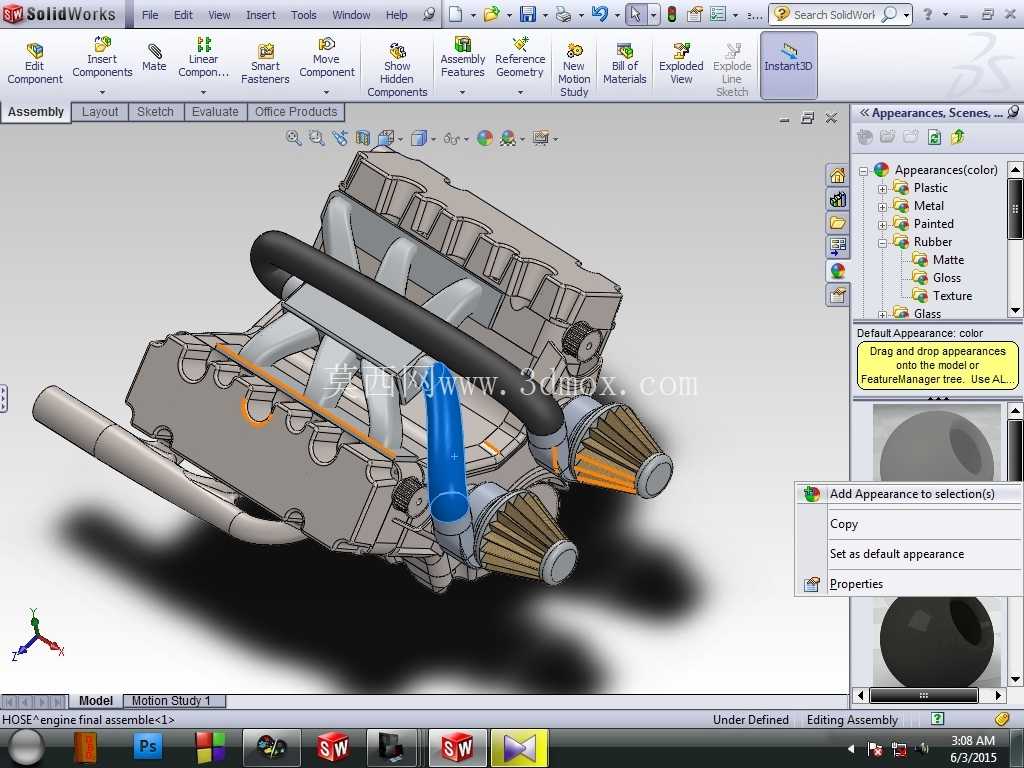Click the dark rubber sphere thumbnail

936,640
